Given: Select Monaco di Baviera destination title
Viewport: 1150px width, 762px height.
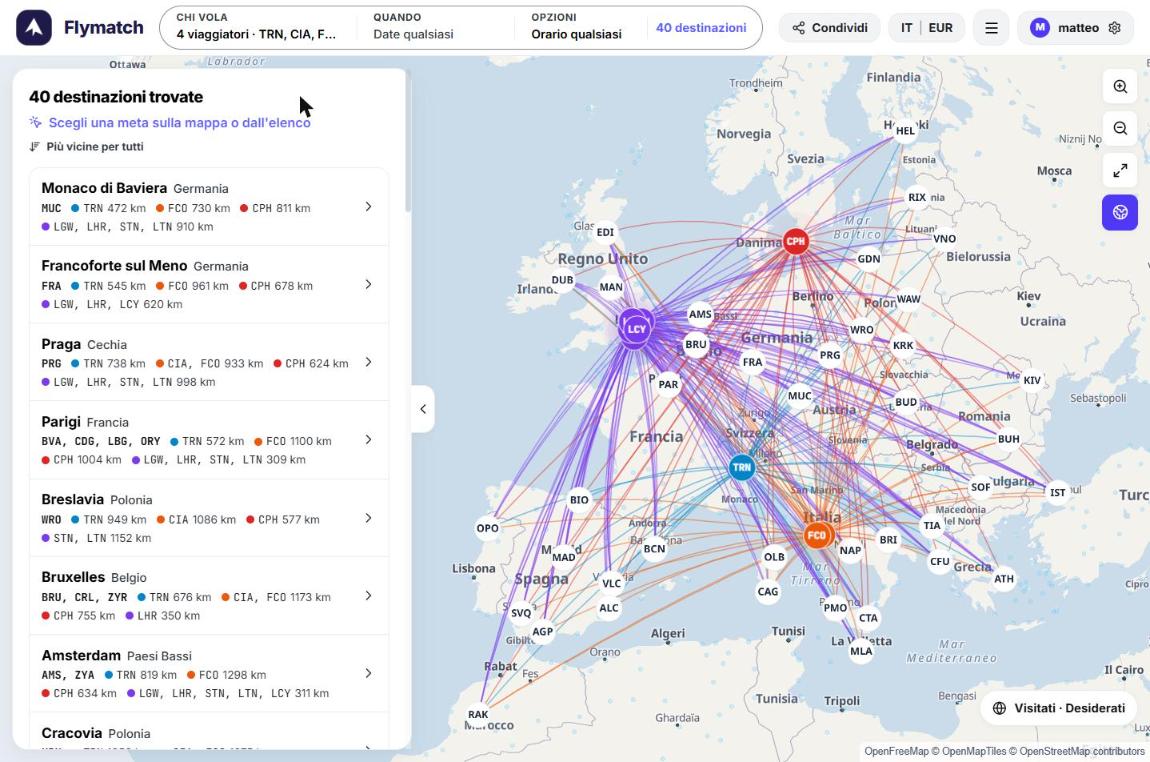Looking at the screenshot, I should coord(104,188).
